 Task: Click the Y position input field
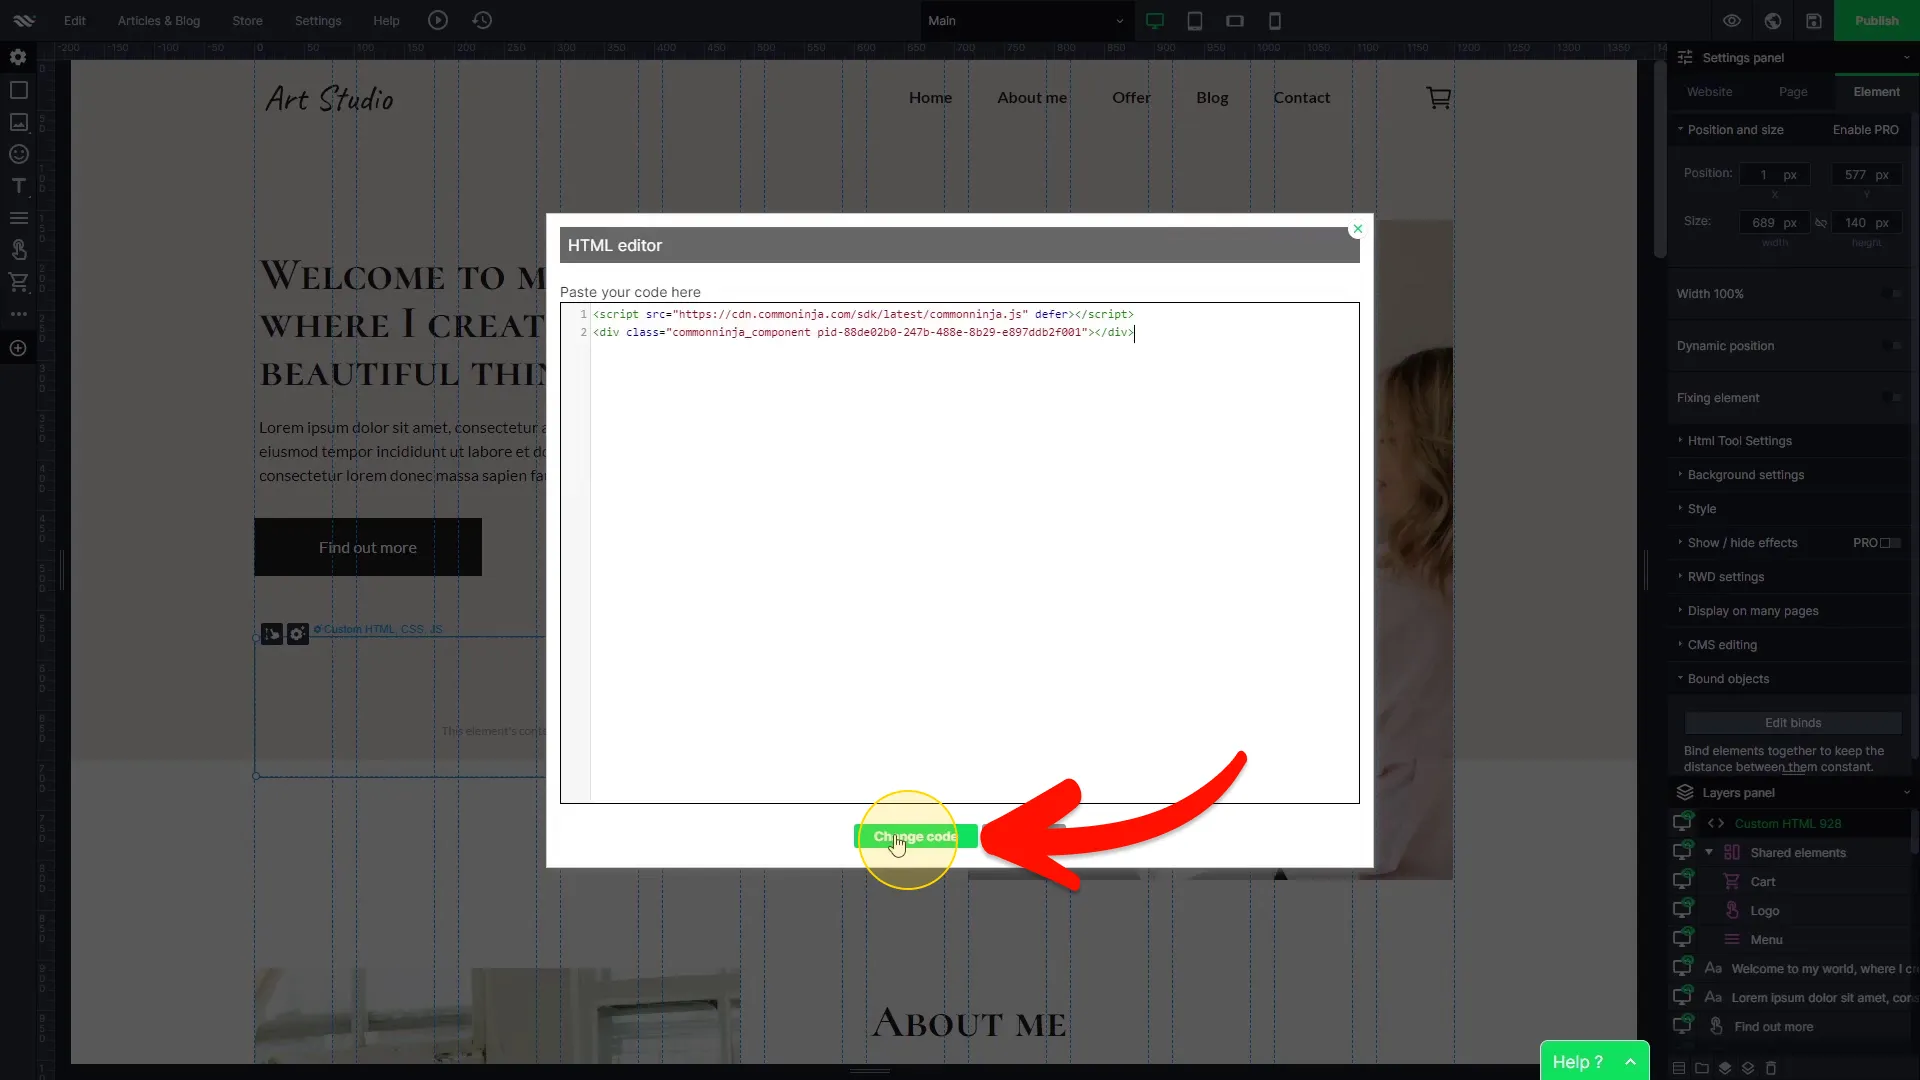[1866, 175]
